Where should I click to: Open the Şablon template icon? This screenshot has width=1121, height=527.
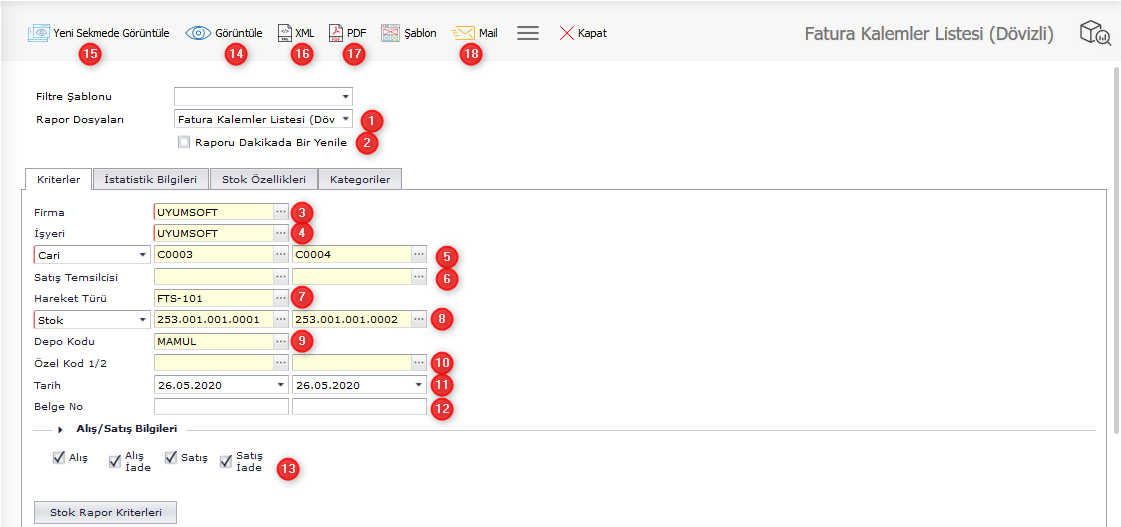click(390, 33)
